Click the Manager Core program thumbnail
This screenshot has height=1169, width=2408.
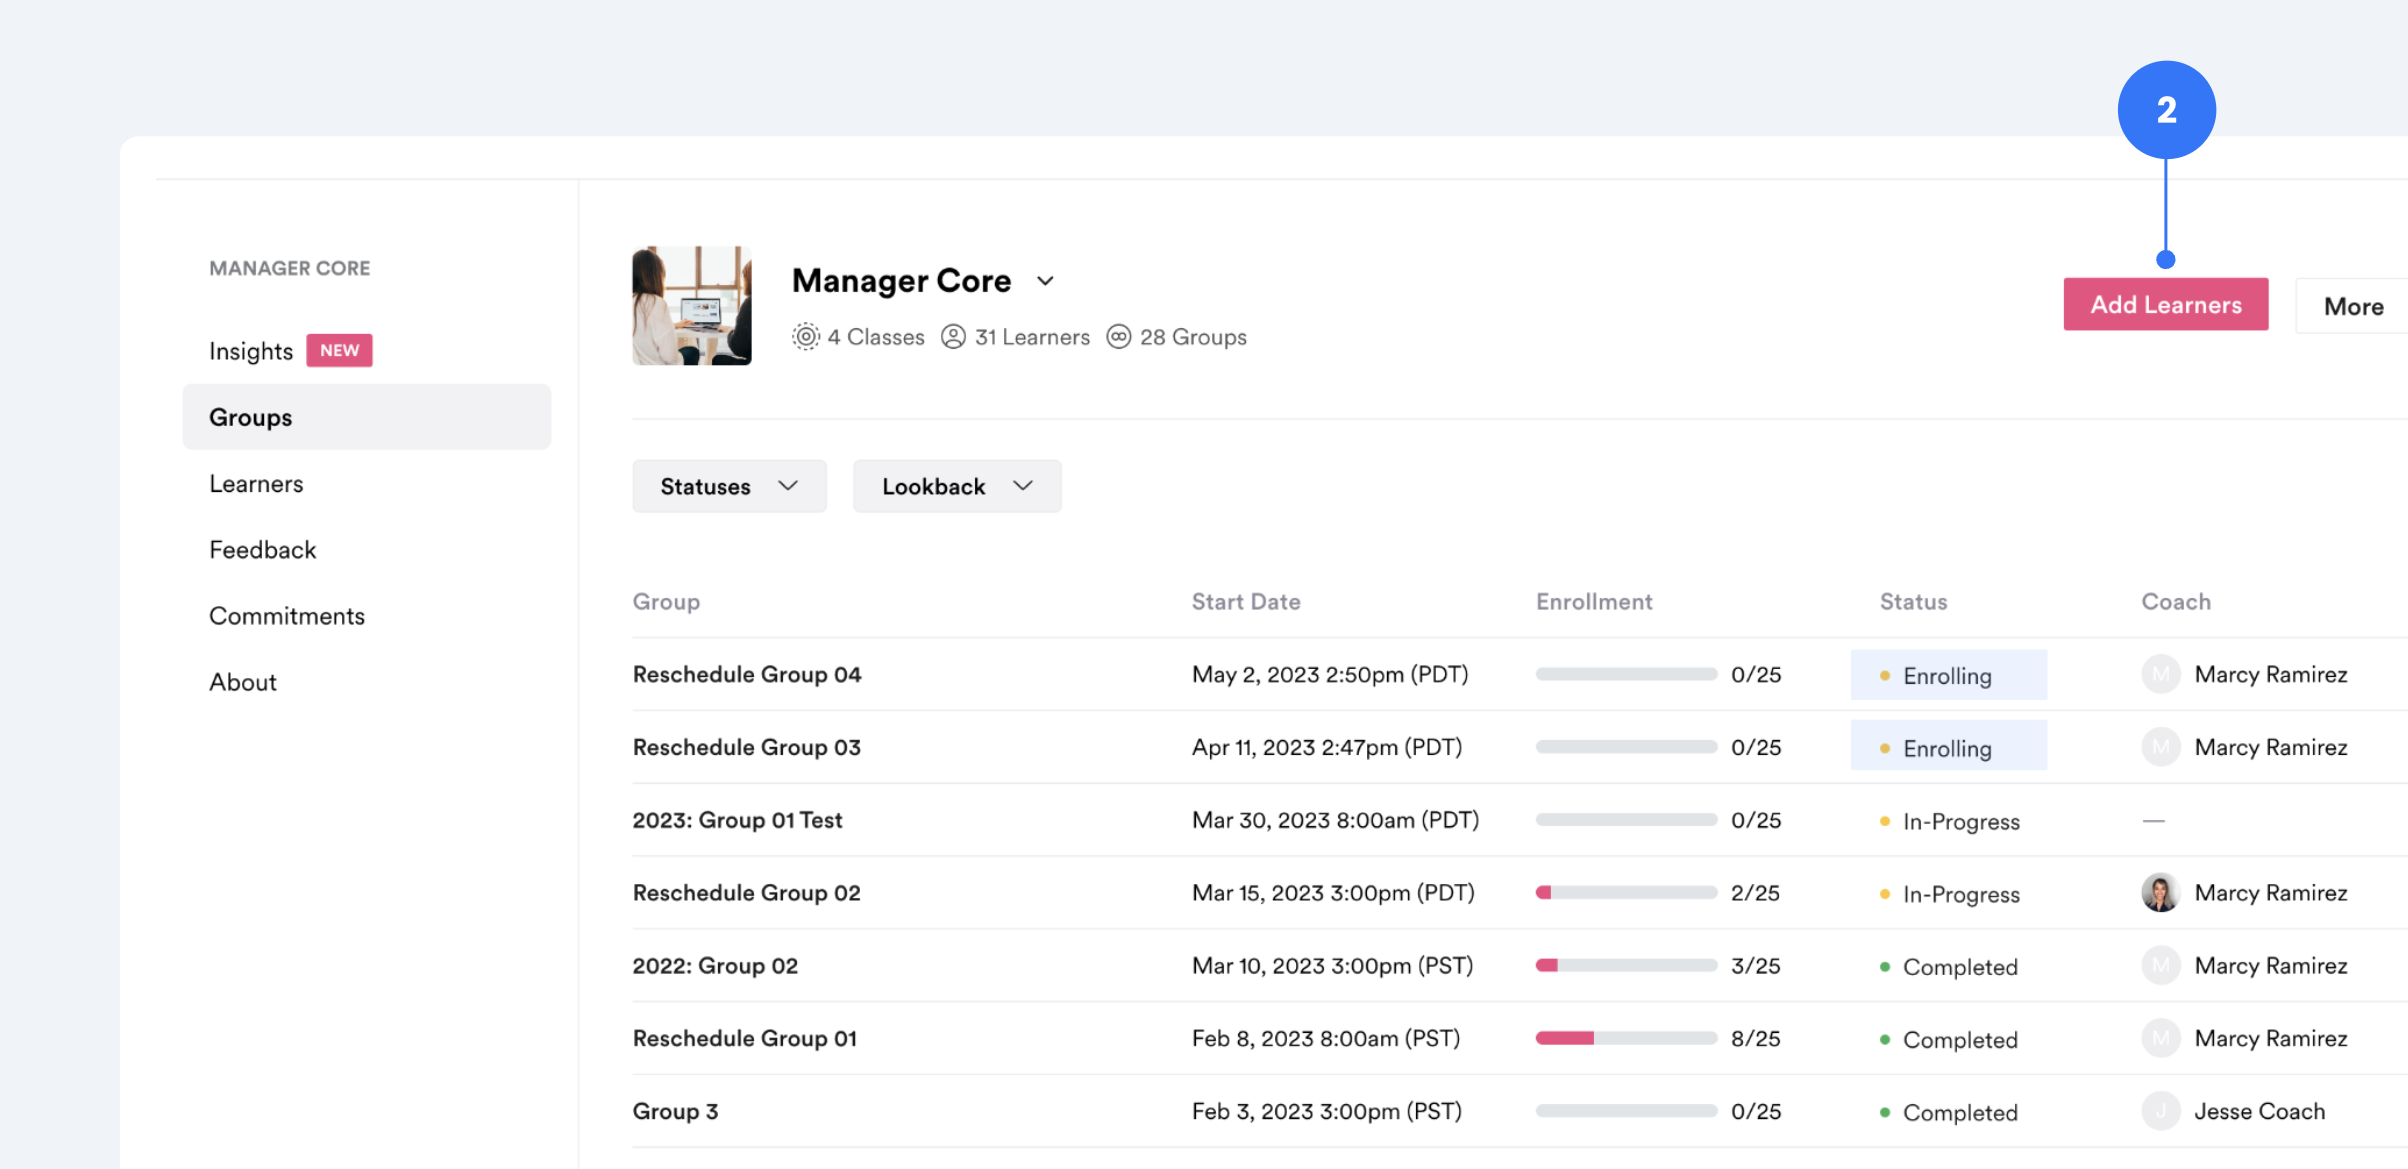click(691, 306)
